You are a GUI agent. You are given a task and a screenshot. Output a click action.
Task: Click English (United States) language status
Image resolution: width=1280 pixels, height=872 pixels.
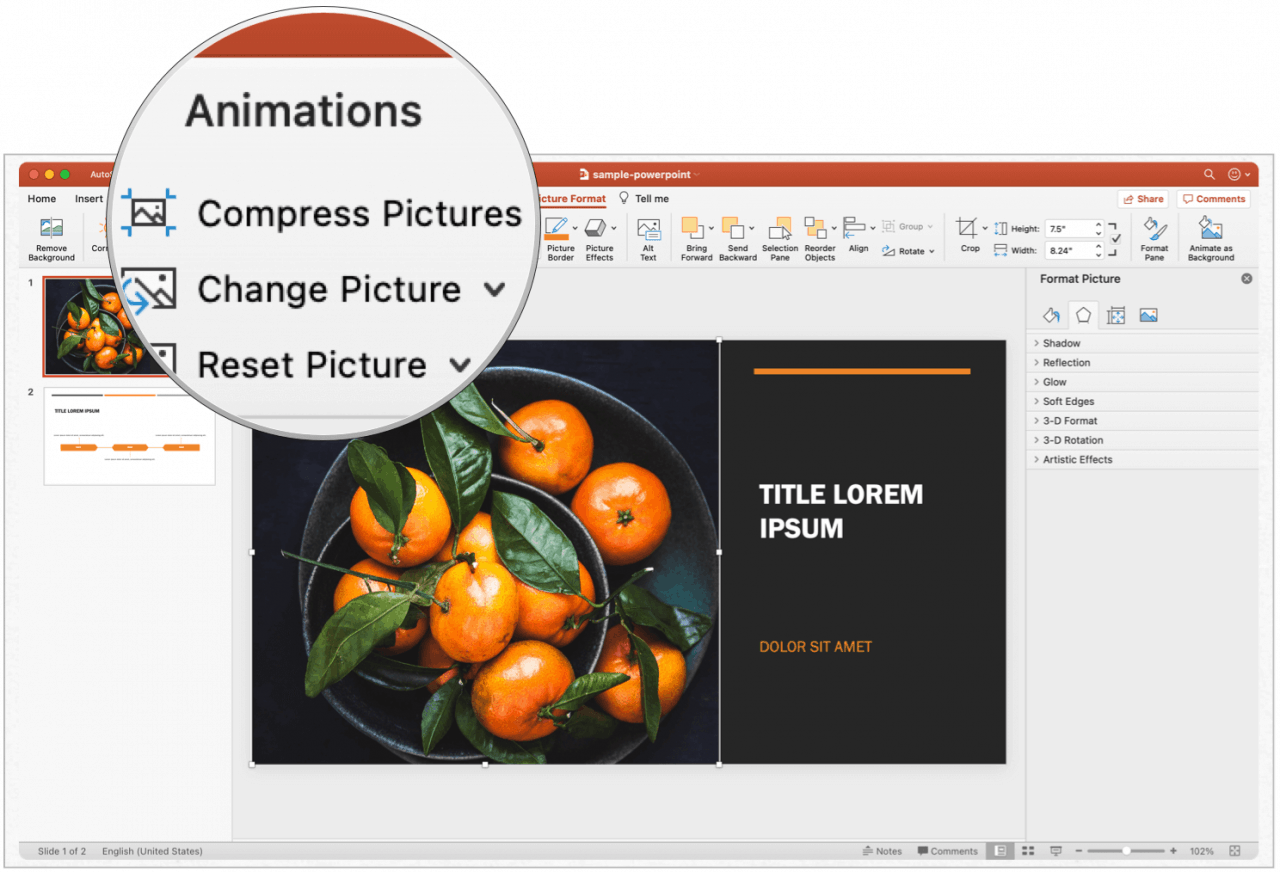(152, 851)
